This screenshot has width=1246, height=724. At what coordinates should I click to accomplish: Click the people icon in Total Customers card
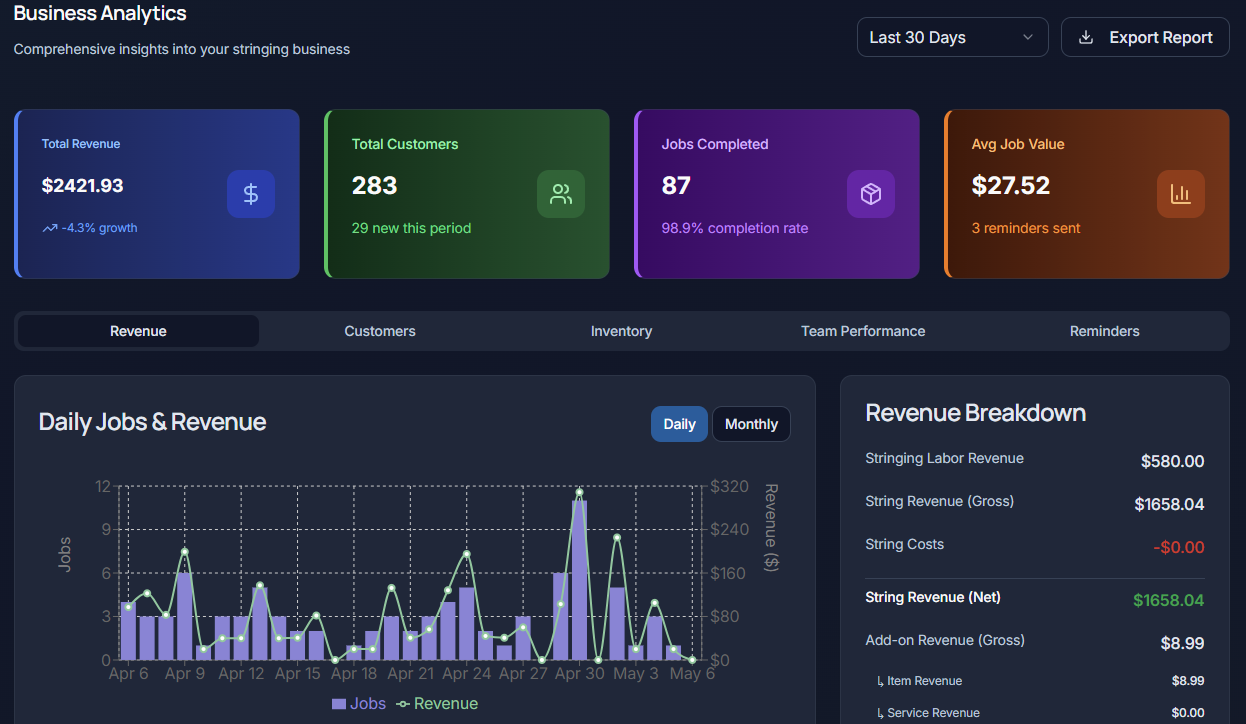561,194
